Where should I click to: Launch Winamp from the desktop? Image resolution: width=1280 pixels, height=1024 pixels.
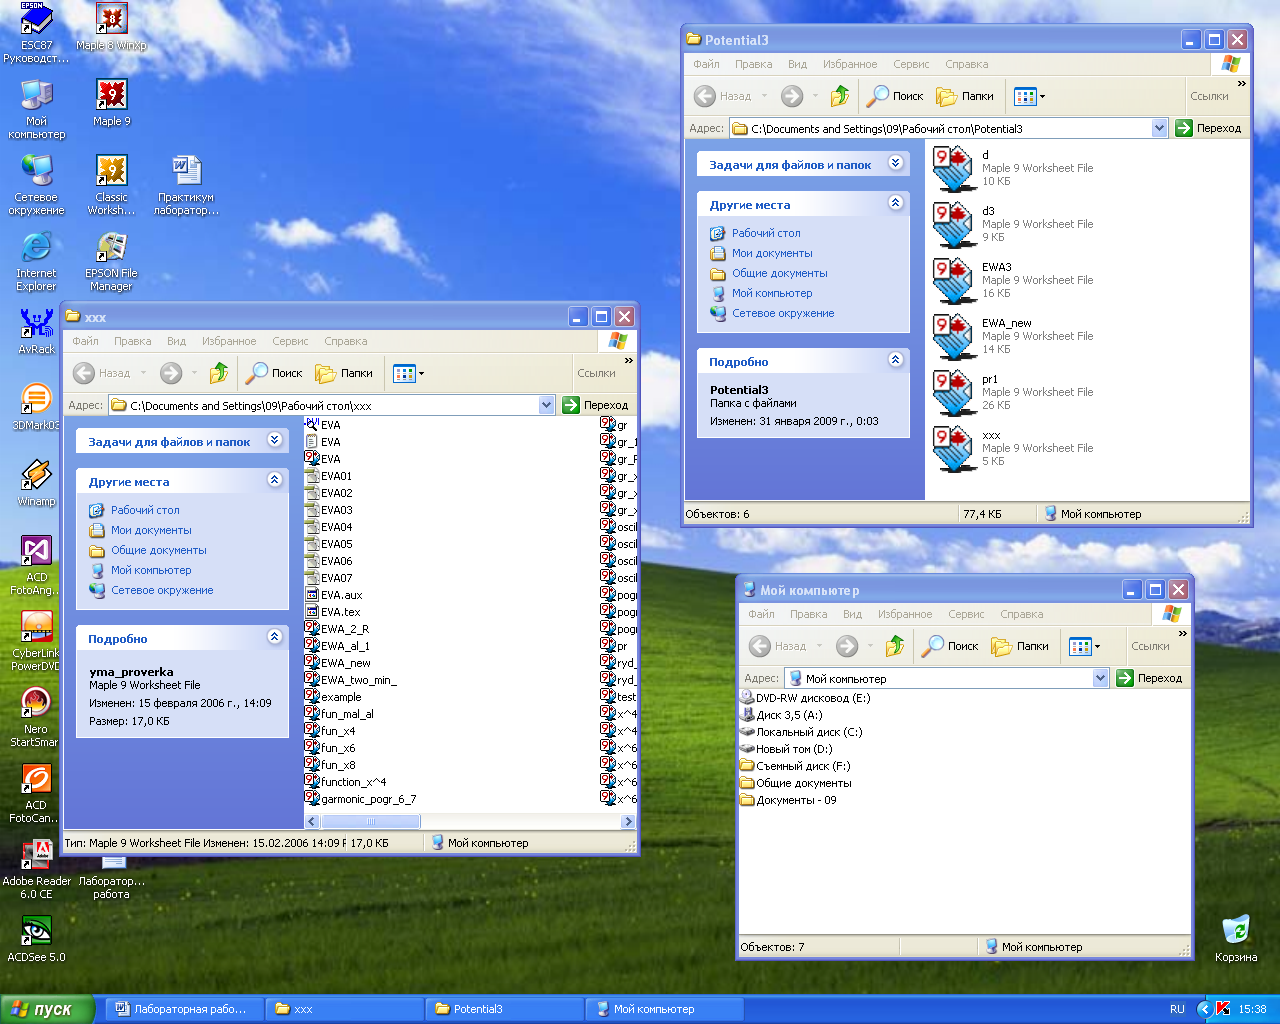pyautogui.click(x=36, y=482)
